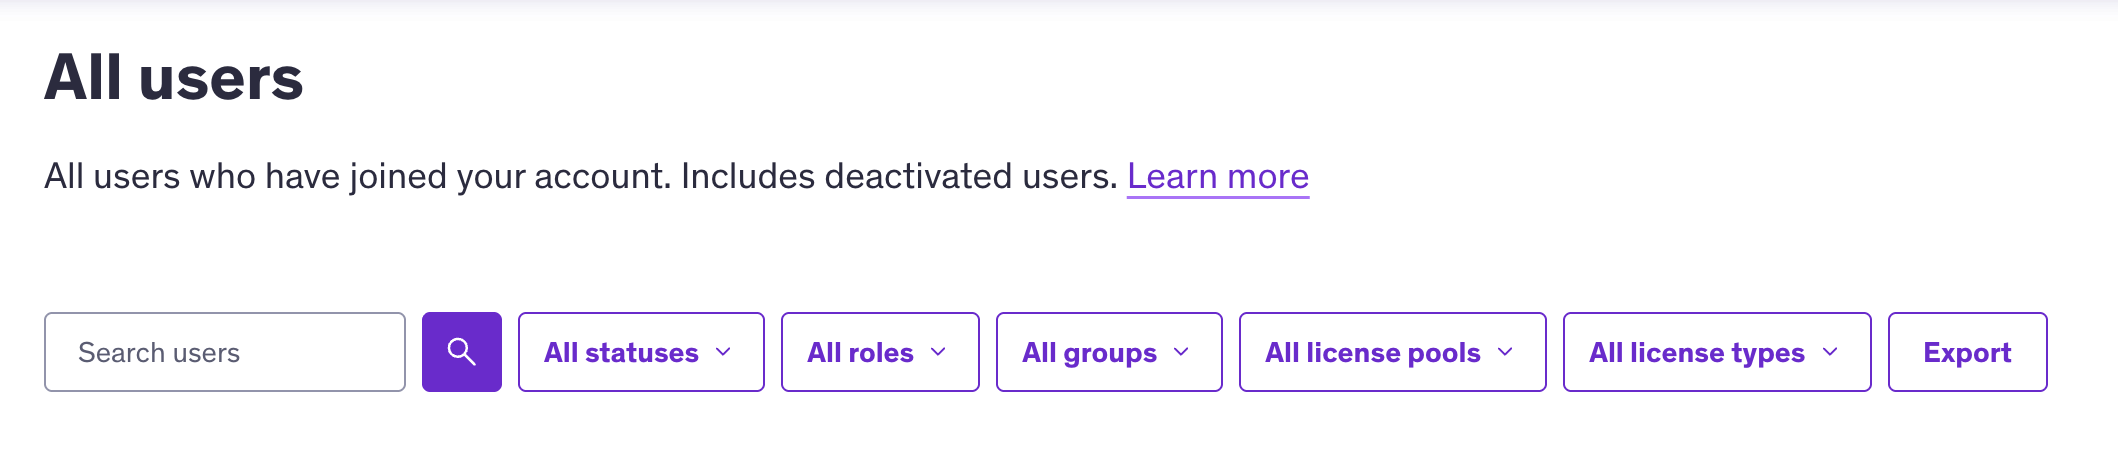The image size is (2118, 456).
Task: Click the Search users placeholder text
Action: (x=159, y=353)
